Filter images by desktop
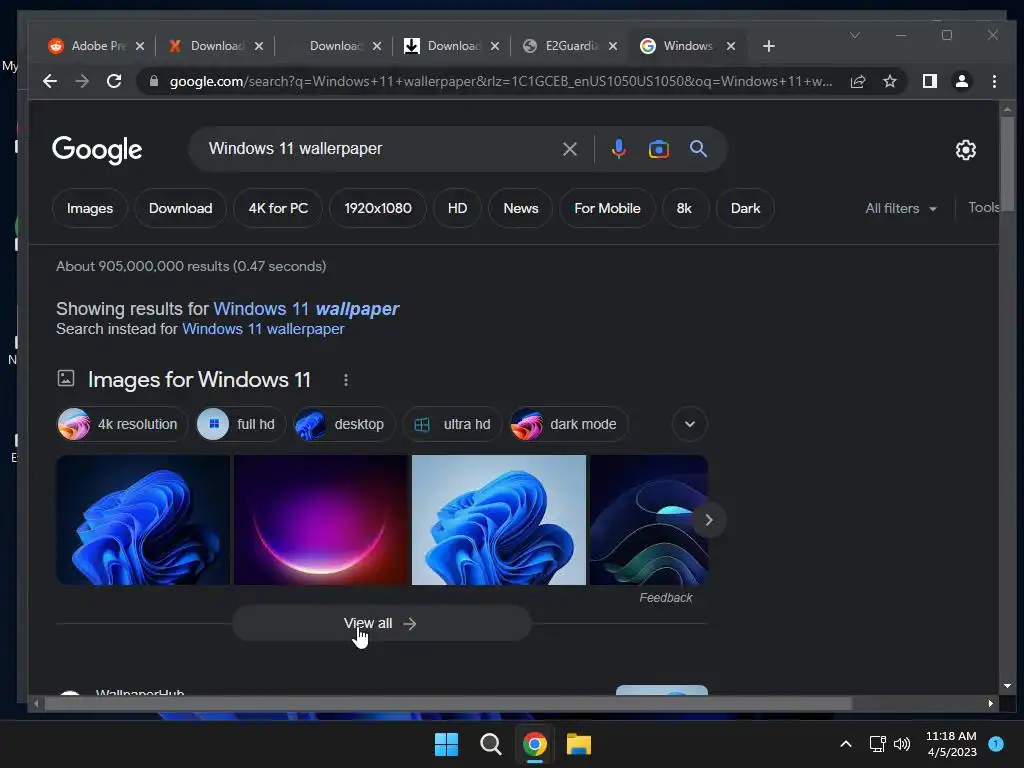 [x=344, y=424]
